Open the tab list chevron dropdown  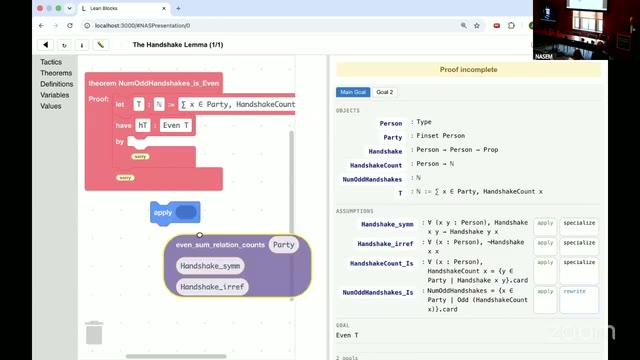(69, 8)
